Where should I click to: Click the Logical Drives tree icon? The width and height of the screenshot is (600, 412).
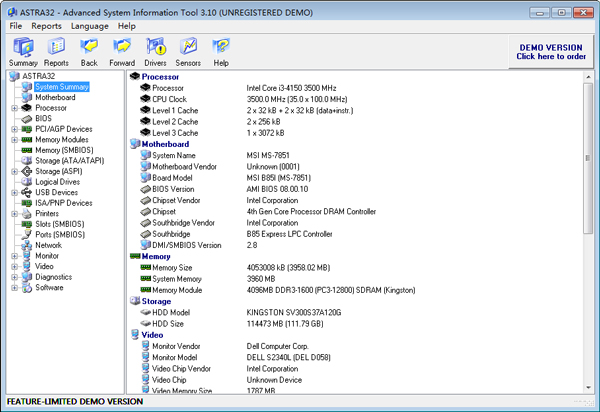click(x=26, y=182)
